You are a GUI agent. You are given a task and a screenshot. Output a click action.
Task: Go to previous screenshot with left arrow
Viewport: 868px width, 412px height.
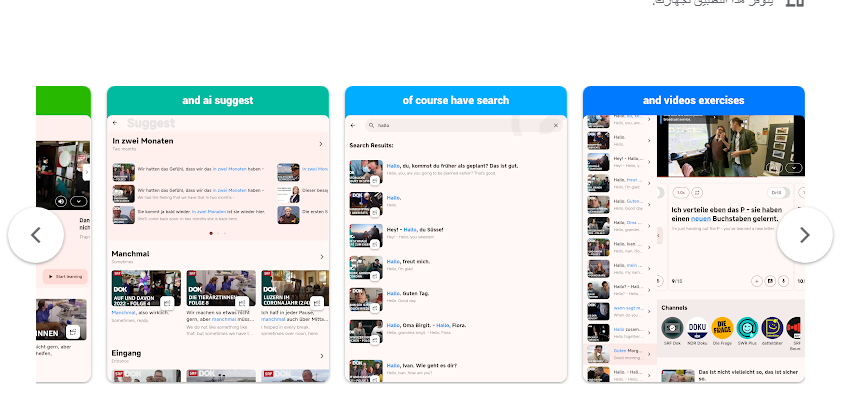click(36, 235)
